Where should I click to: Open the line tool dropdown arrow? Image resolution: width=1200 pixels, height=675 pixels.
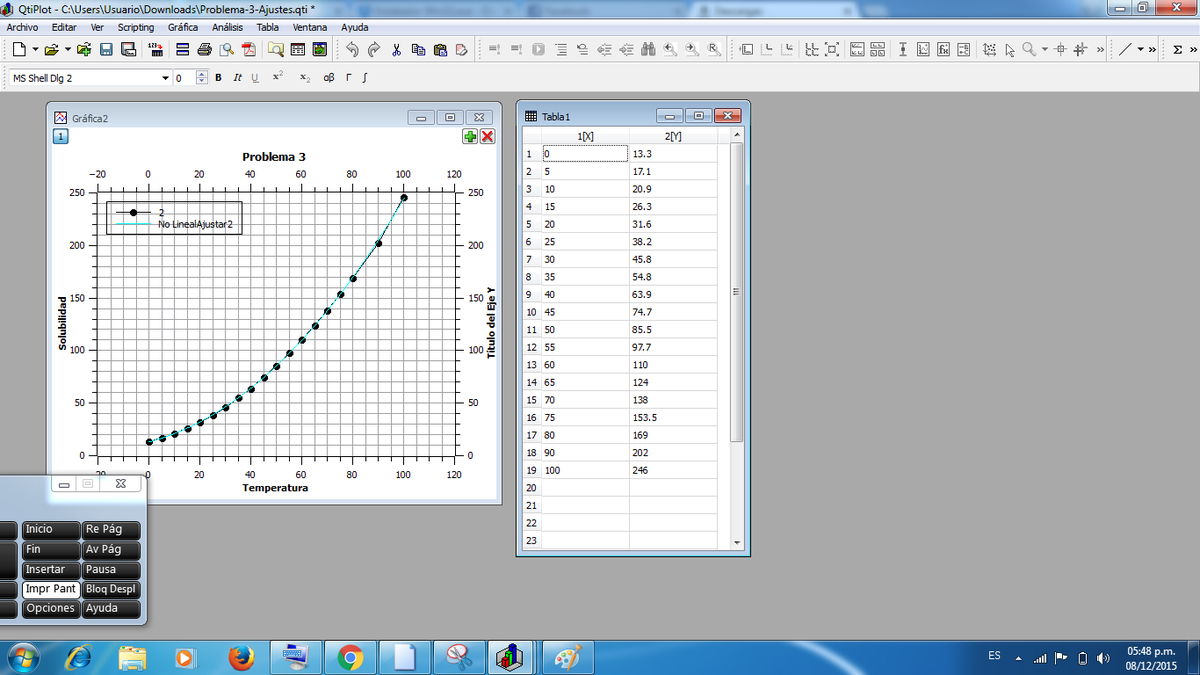[1139, 49]
